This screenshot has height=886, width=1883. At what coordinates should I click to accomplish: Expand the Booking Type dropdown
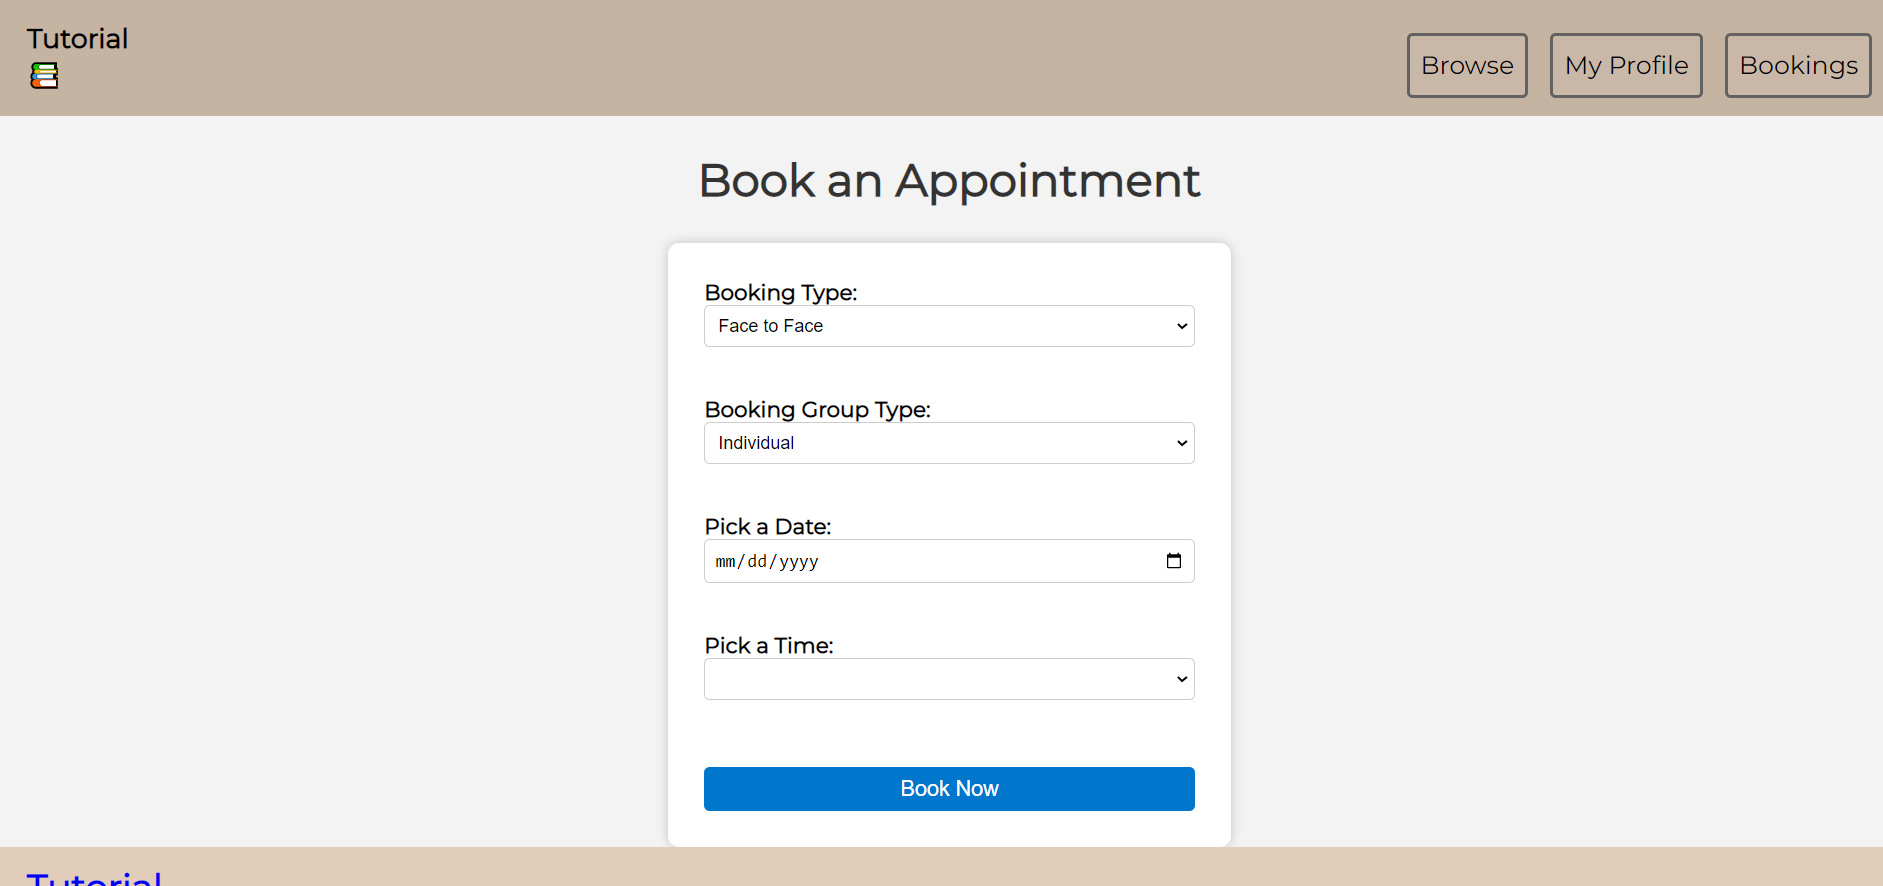949,326
